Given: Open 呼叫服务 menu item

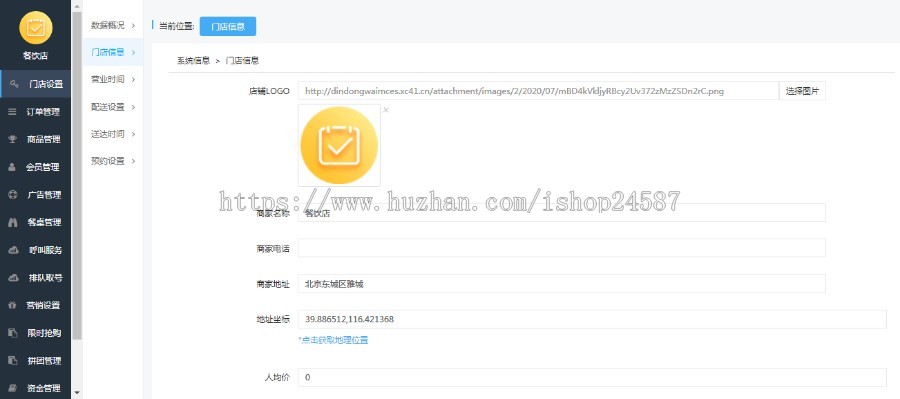Looking at the screenshot, I should [36, 250].
